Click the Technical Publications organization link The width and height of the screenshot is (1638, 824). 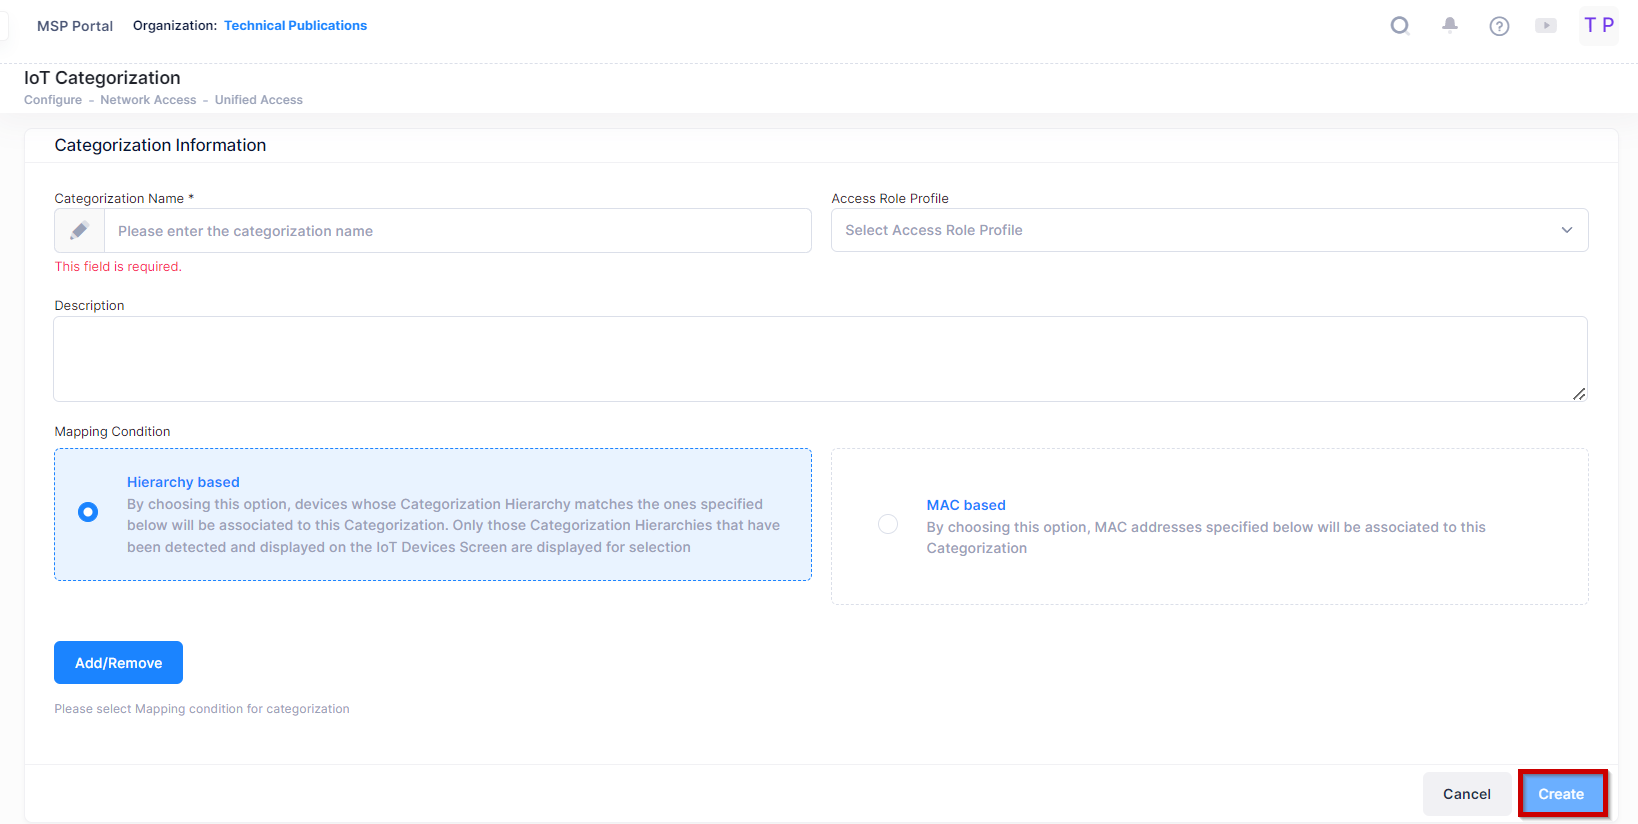point(295,26)
